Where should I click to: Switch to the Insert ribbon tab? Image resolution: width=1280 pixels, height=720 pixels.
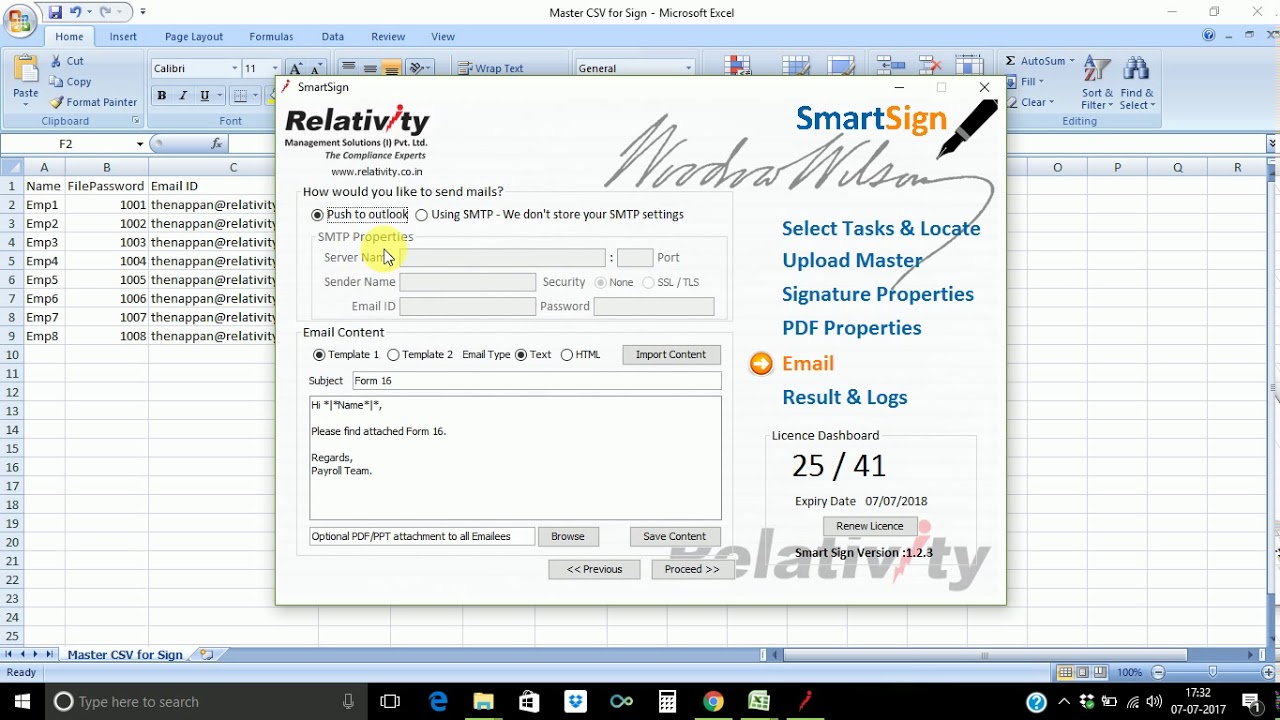(123, 37)
